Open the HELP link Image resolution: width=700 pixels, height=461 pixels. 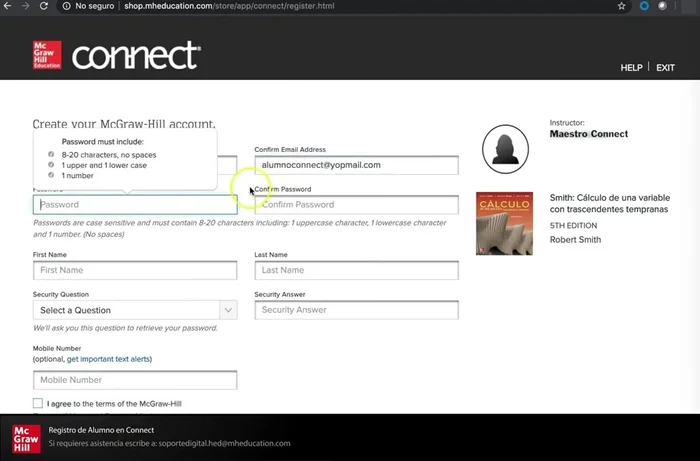pyautogui.click(x=631, y=68)
